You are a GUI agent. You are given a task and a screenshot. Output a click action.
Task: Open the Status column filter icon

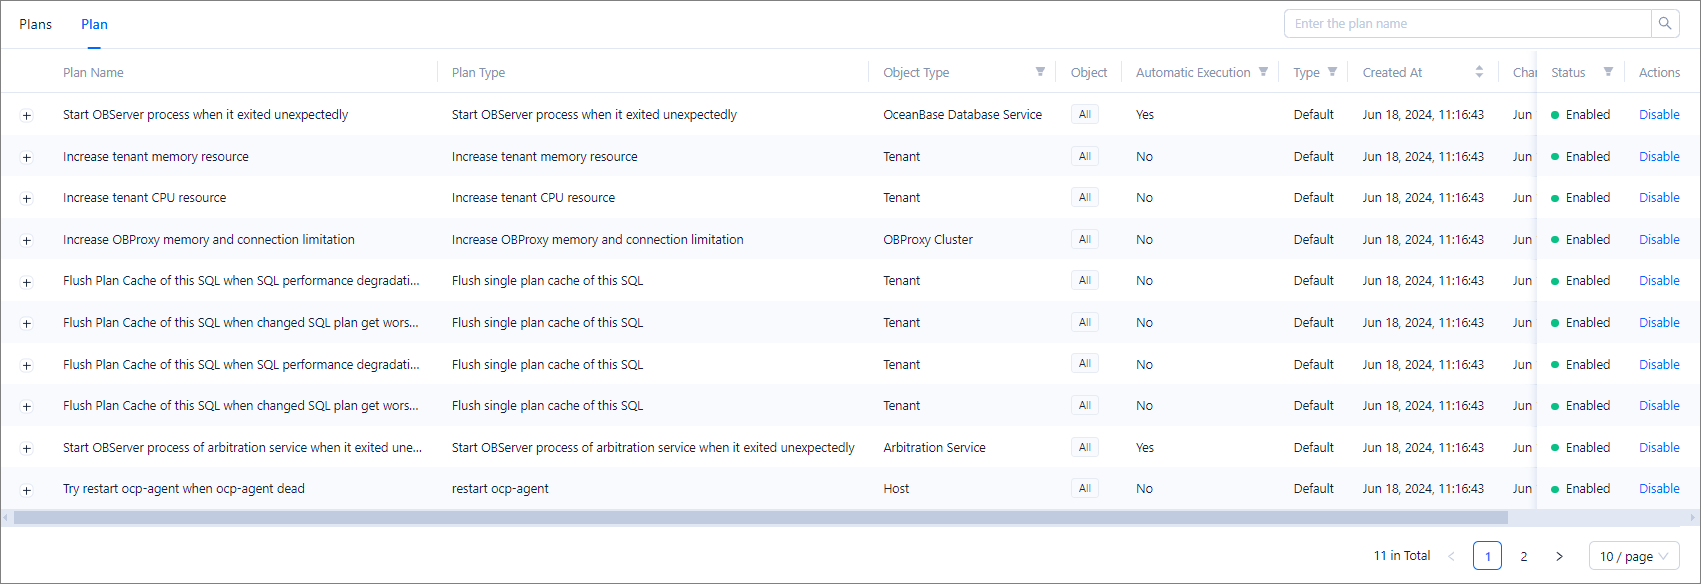1608,72
